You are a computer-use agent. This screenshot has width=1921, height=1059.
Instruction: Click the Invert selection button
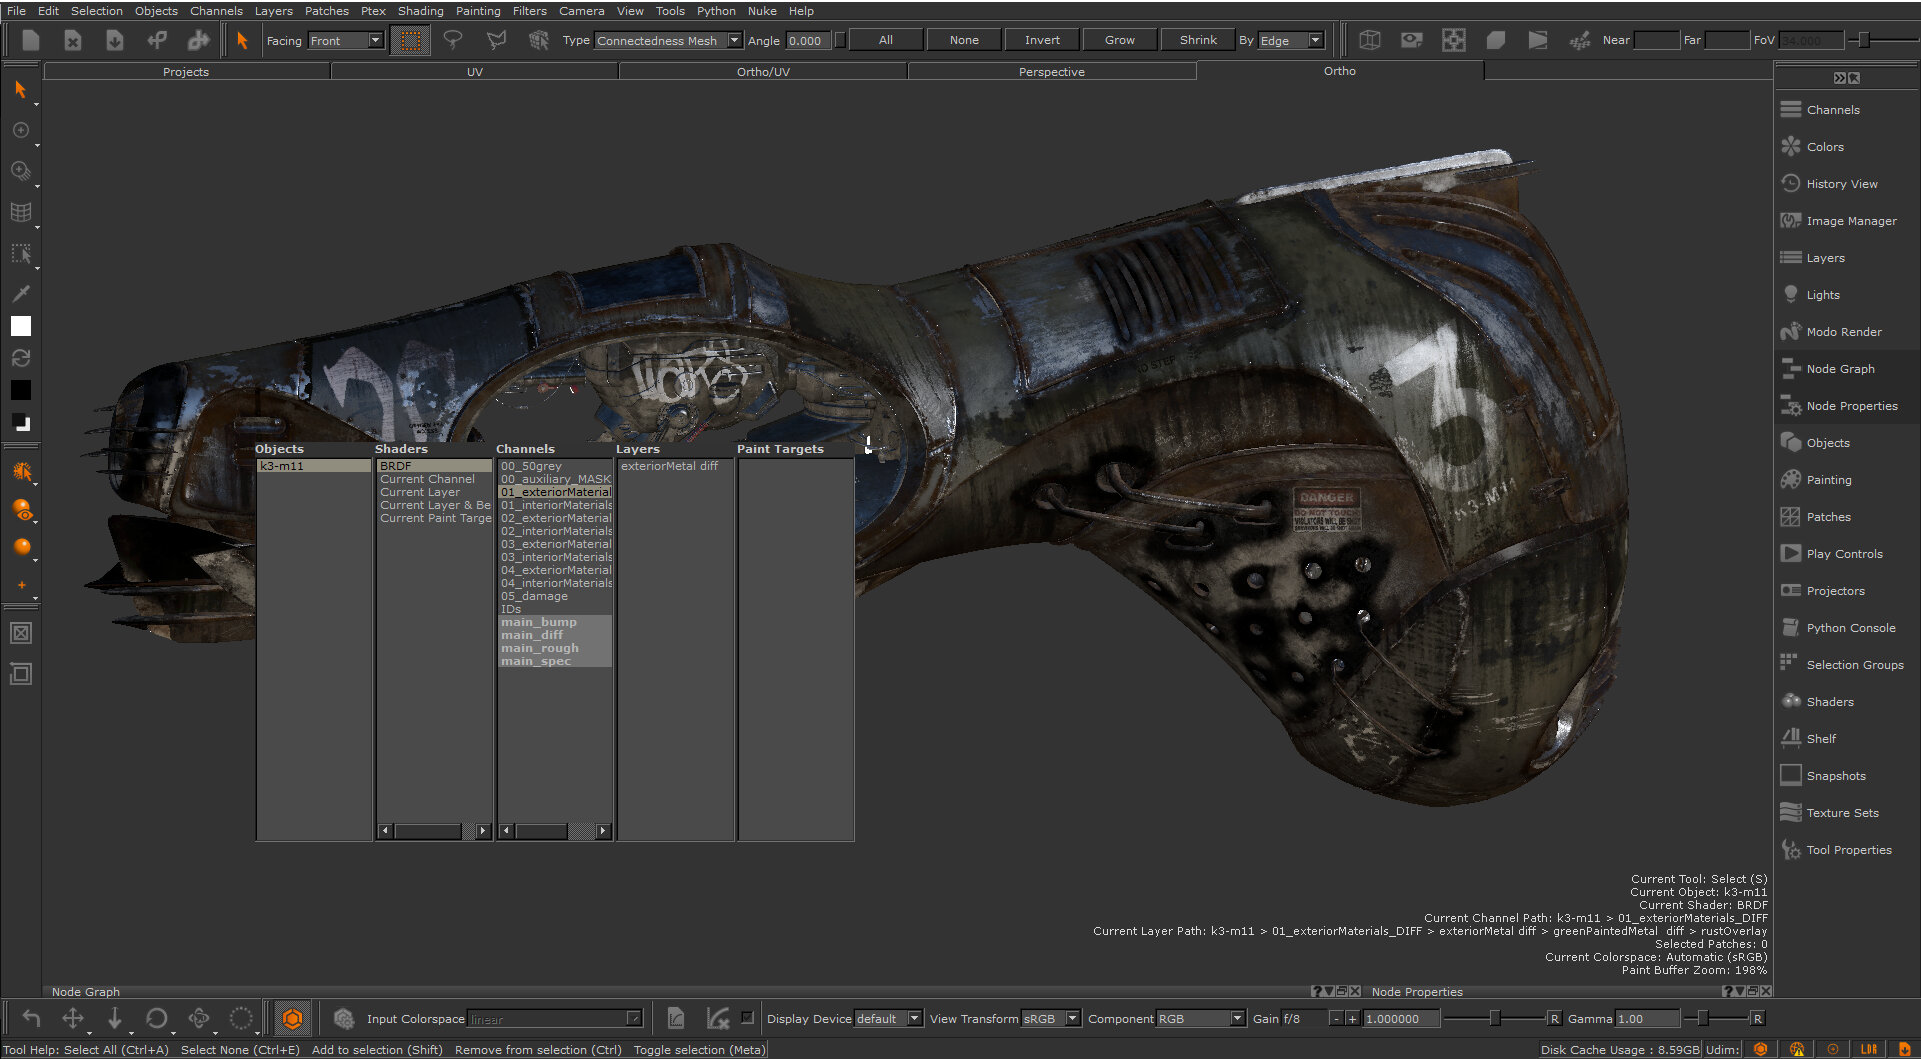[1041, 40]
